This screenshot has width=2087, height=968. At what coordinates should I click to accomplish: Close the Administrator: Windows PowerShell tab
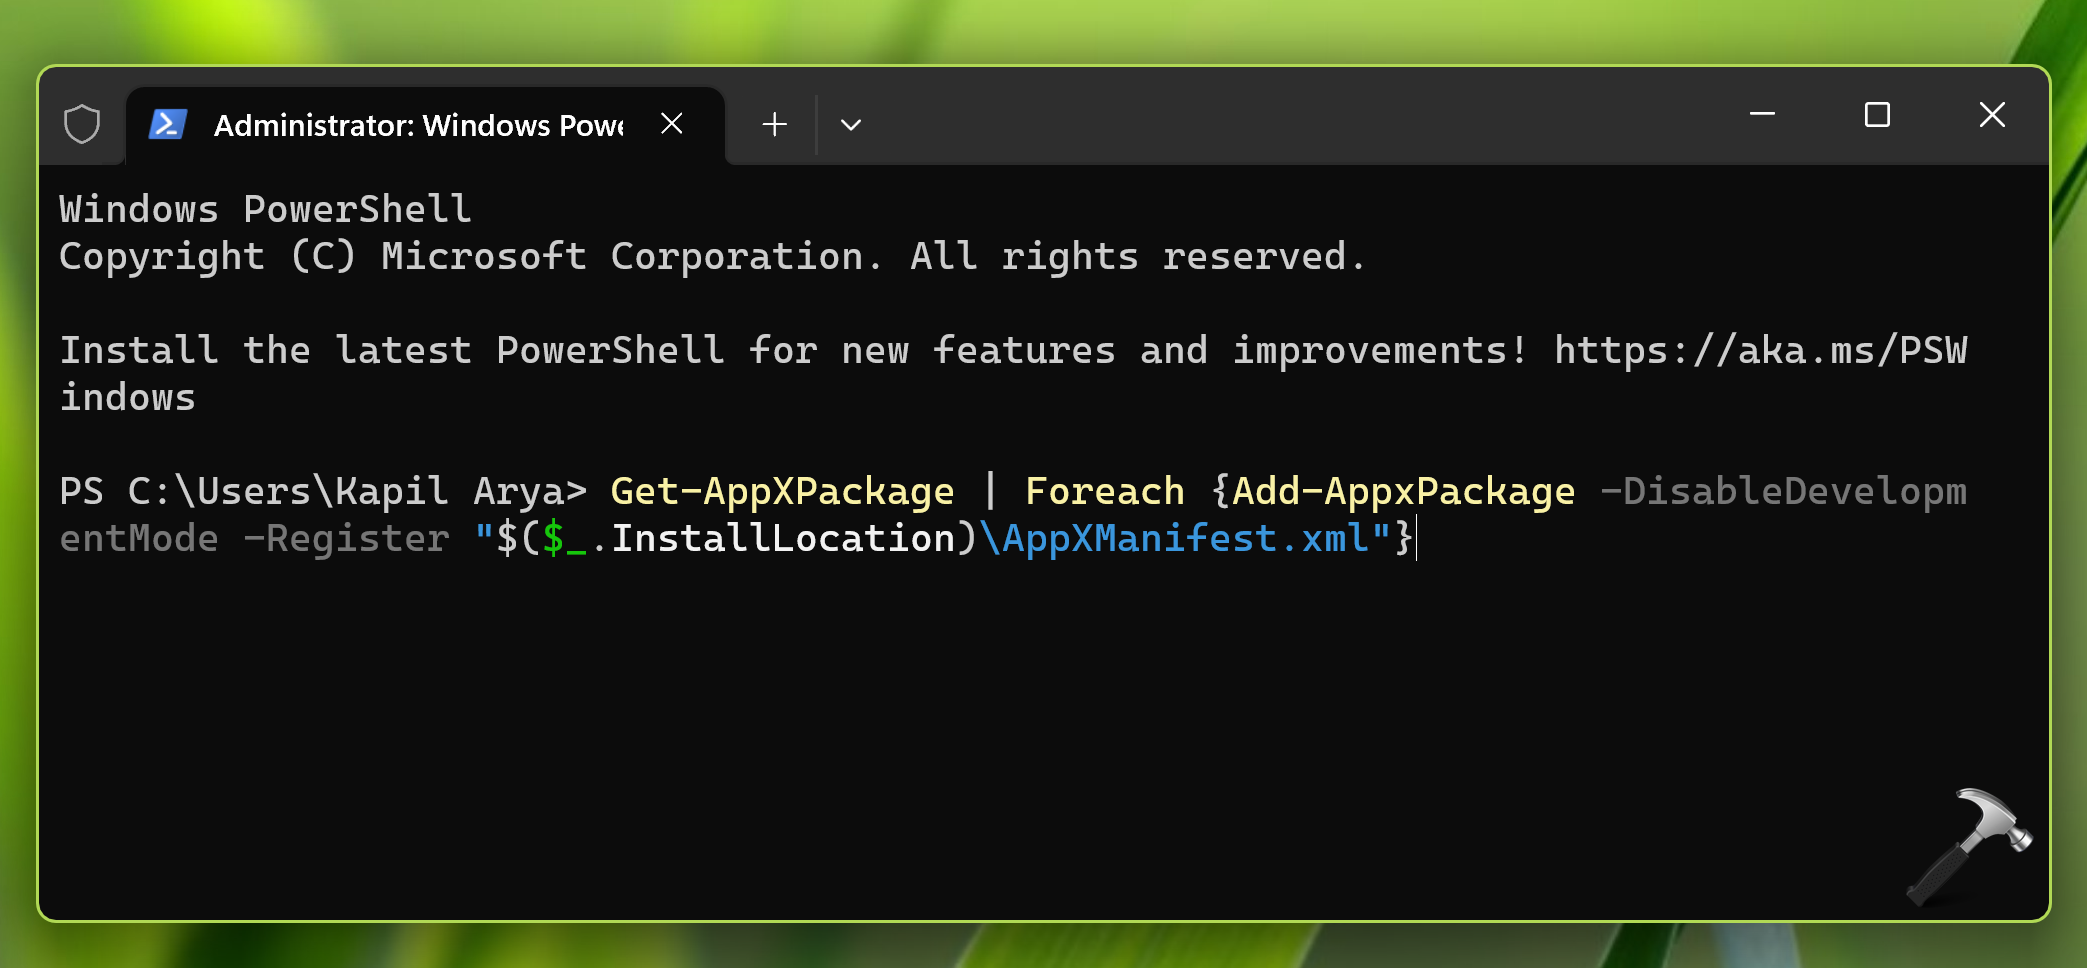(672, 124)
